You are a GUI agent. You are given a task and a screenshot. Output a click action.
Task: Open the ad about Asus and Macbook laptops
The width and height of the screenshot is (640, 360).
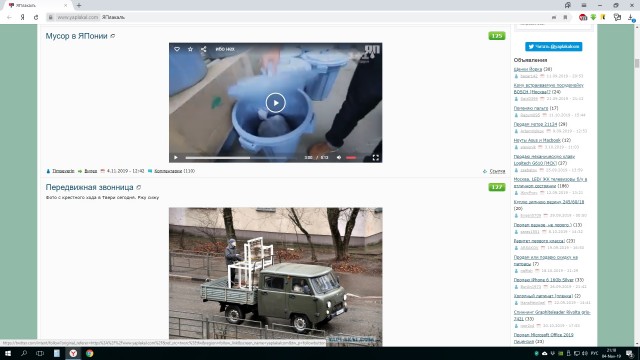(537, 140)
